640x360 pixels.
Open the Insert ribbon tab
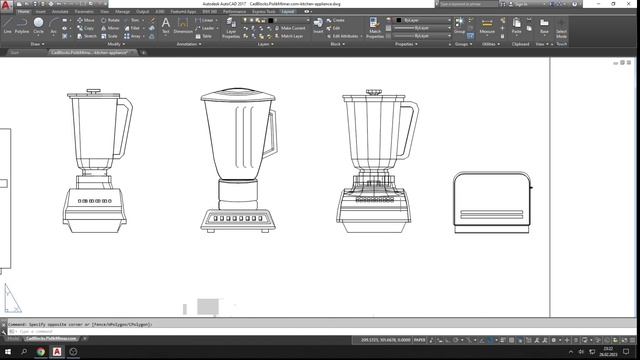pyautogui.click(x=40, y=11)
